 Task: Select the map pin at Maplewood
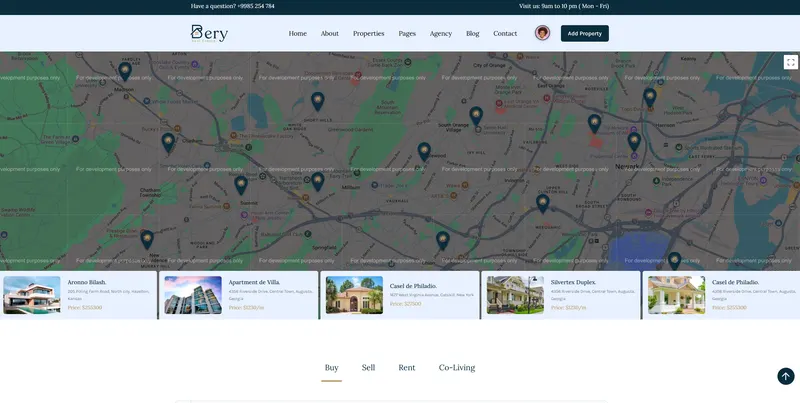pos(424,152)
